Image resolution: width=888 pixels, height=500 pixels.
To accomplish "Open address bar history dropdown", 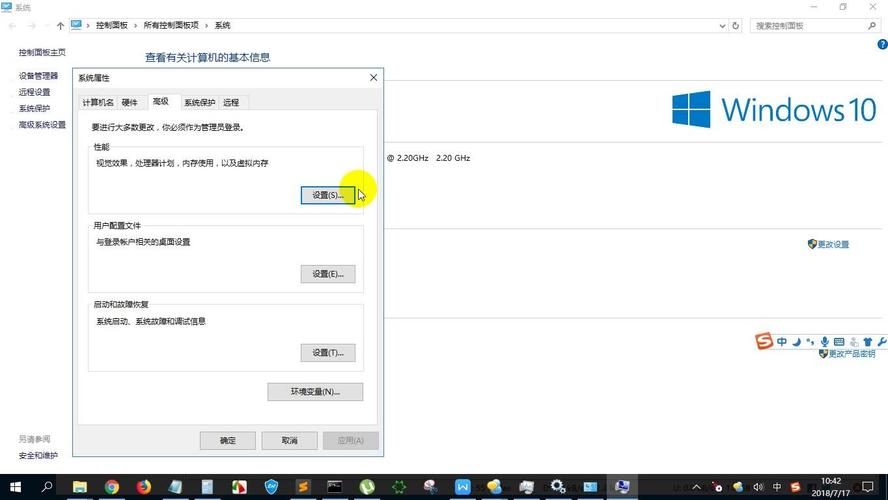I will 722,25.
